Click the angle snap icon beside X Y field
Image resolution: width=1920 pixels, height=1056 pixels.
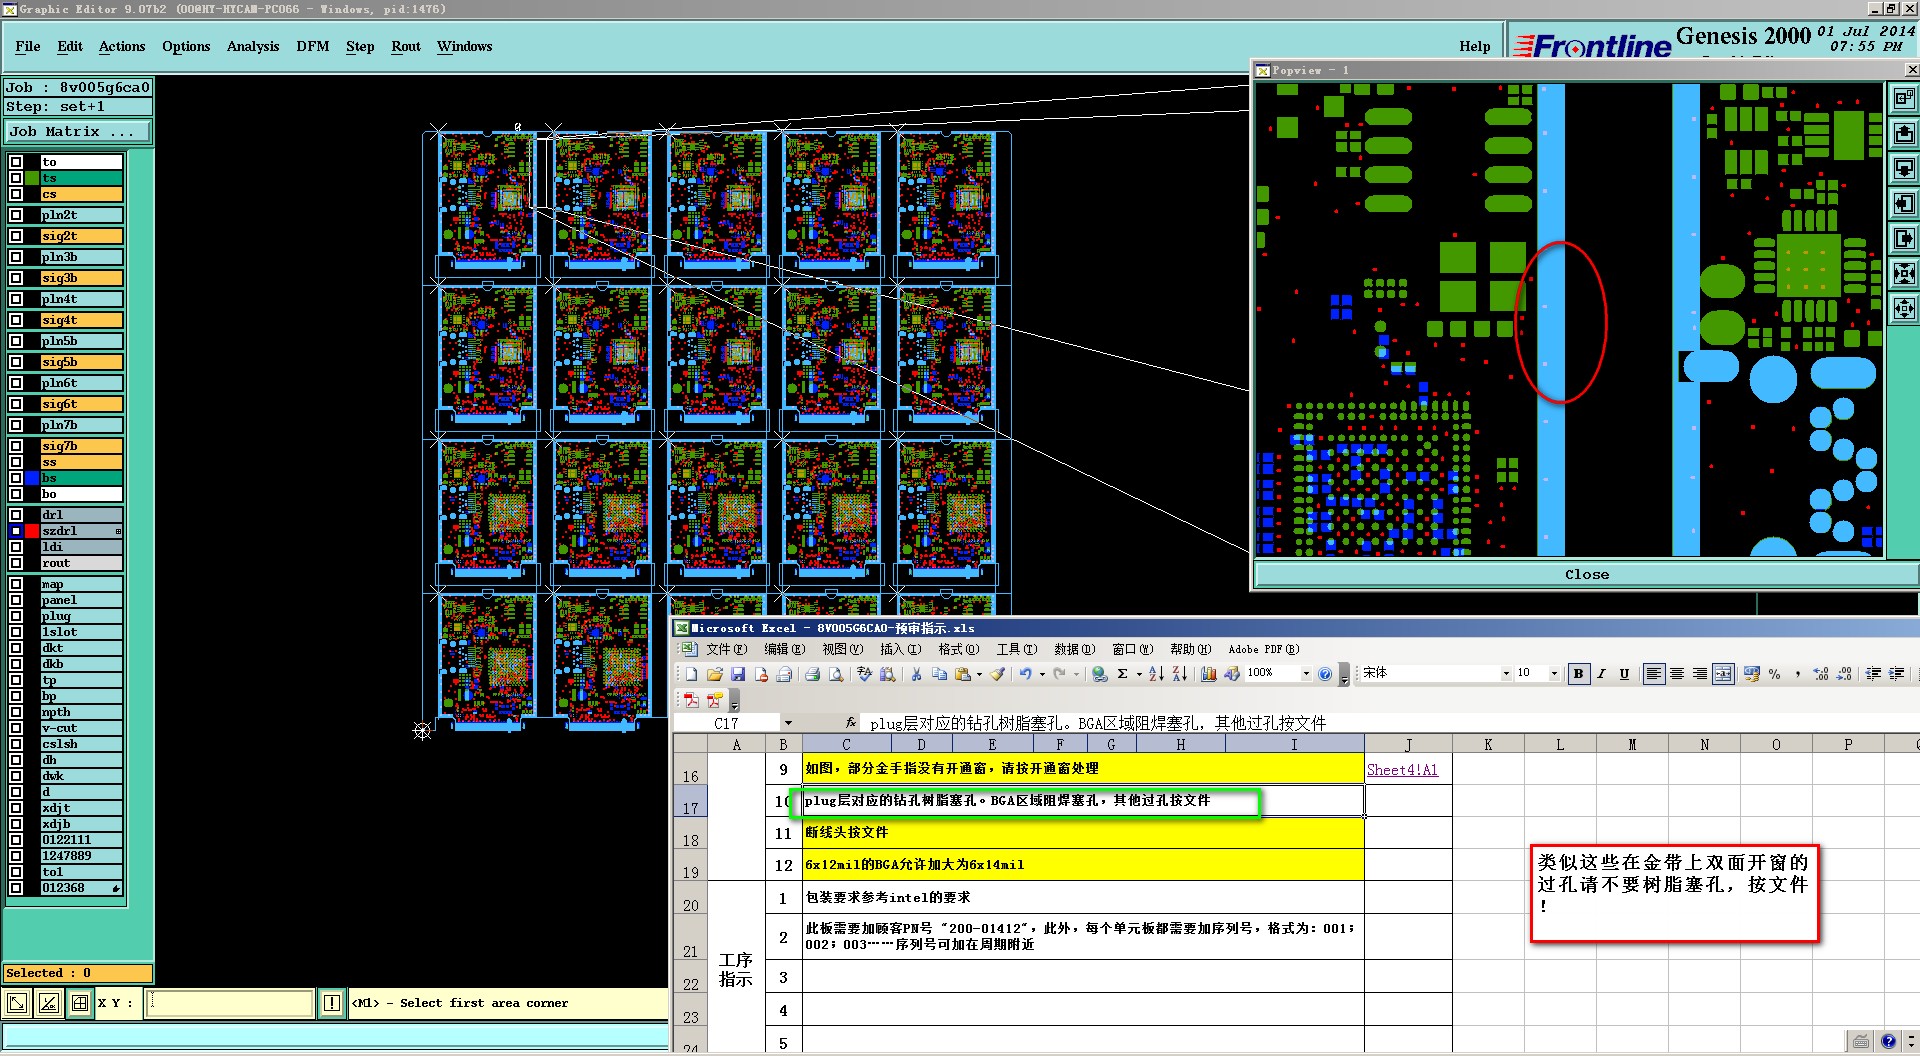click(x=48, y=1003)
